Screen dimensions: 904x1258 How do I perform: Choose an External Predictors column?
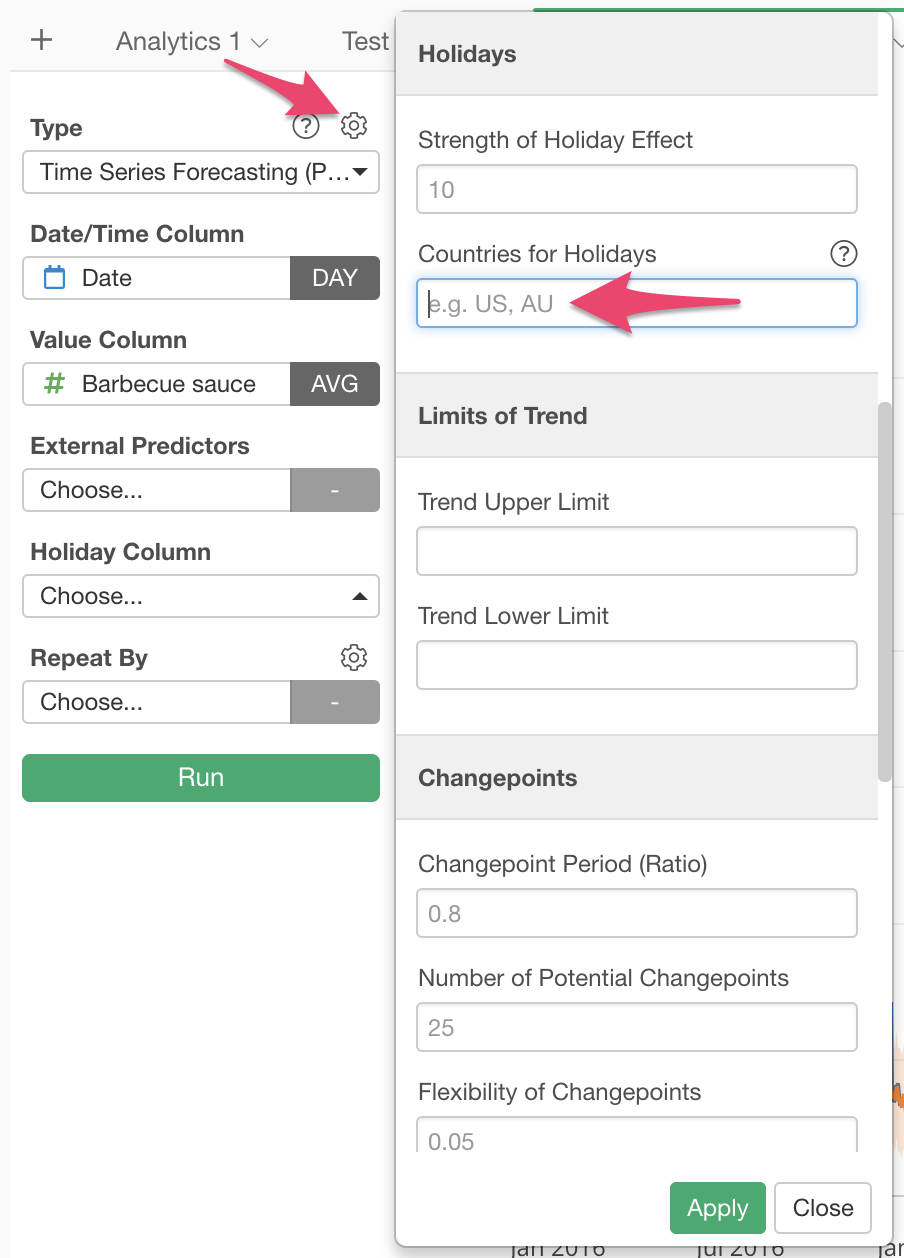coord(157,490)
